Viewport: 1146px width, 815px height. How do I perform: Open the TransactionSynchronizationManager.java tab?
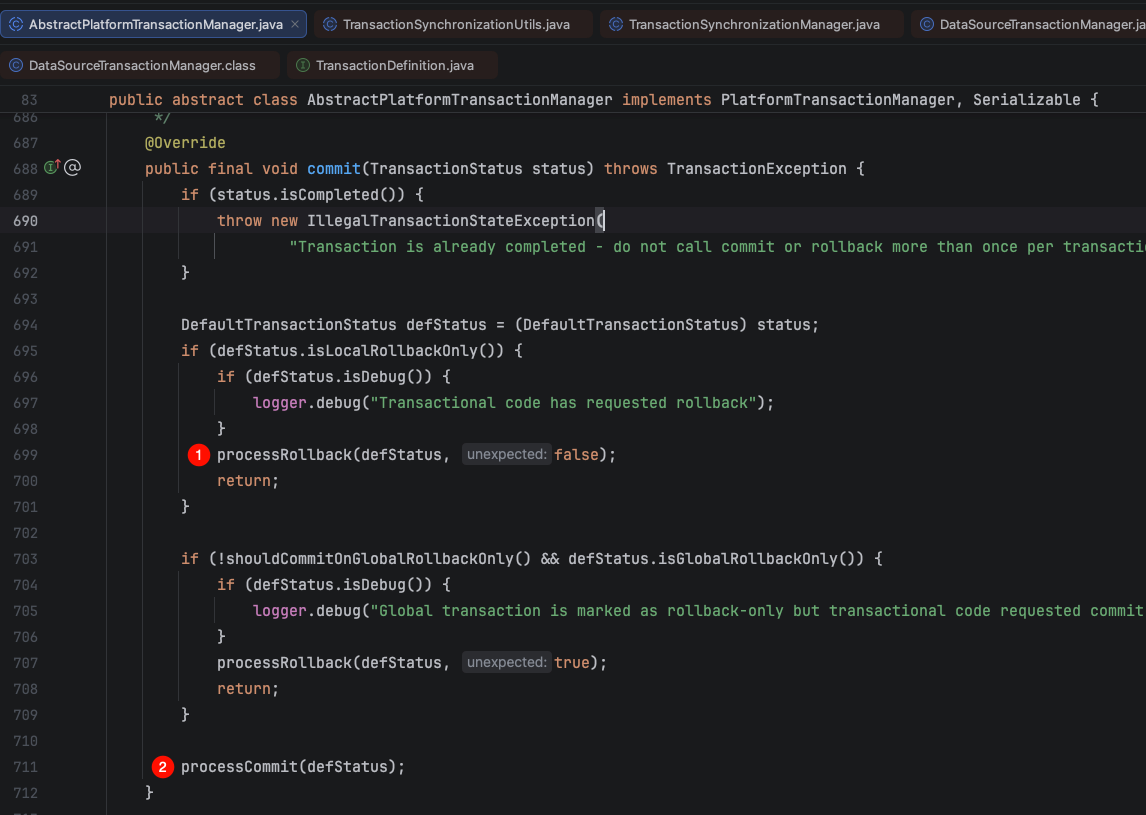pyautogui.click(x=751, y=24)
